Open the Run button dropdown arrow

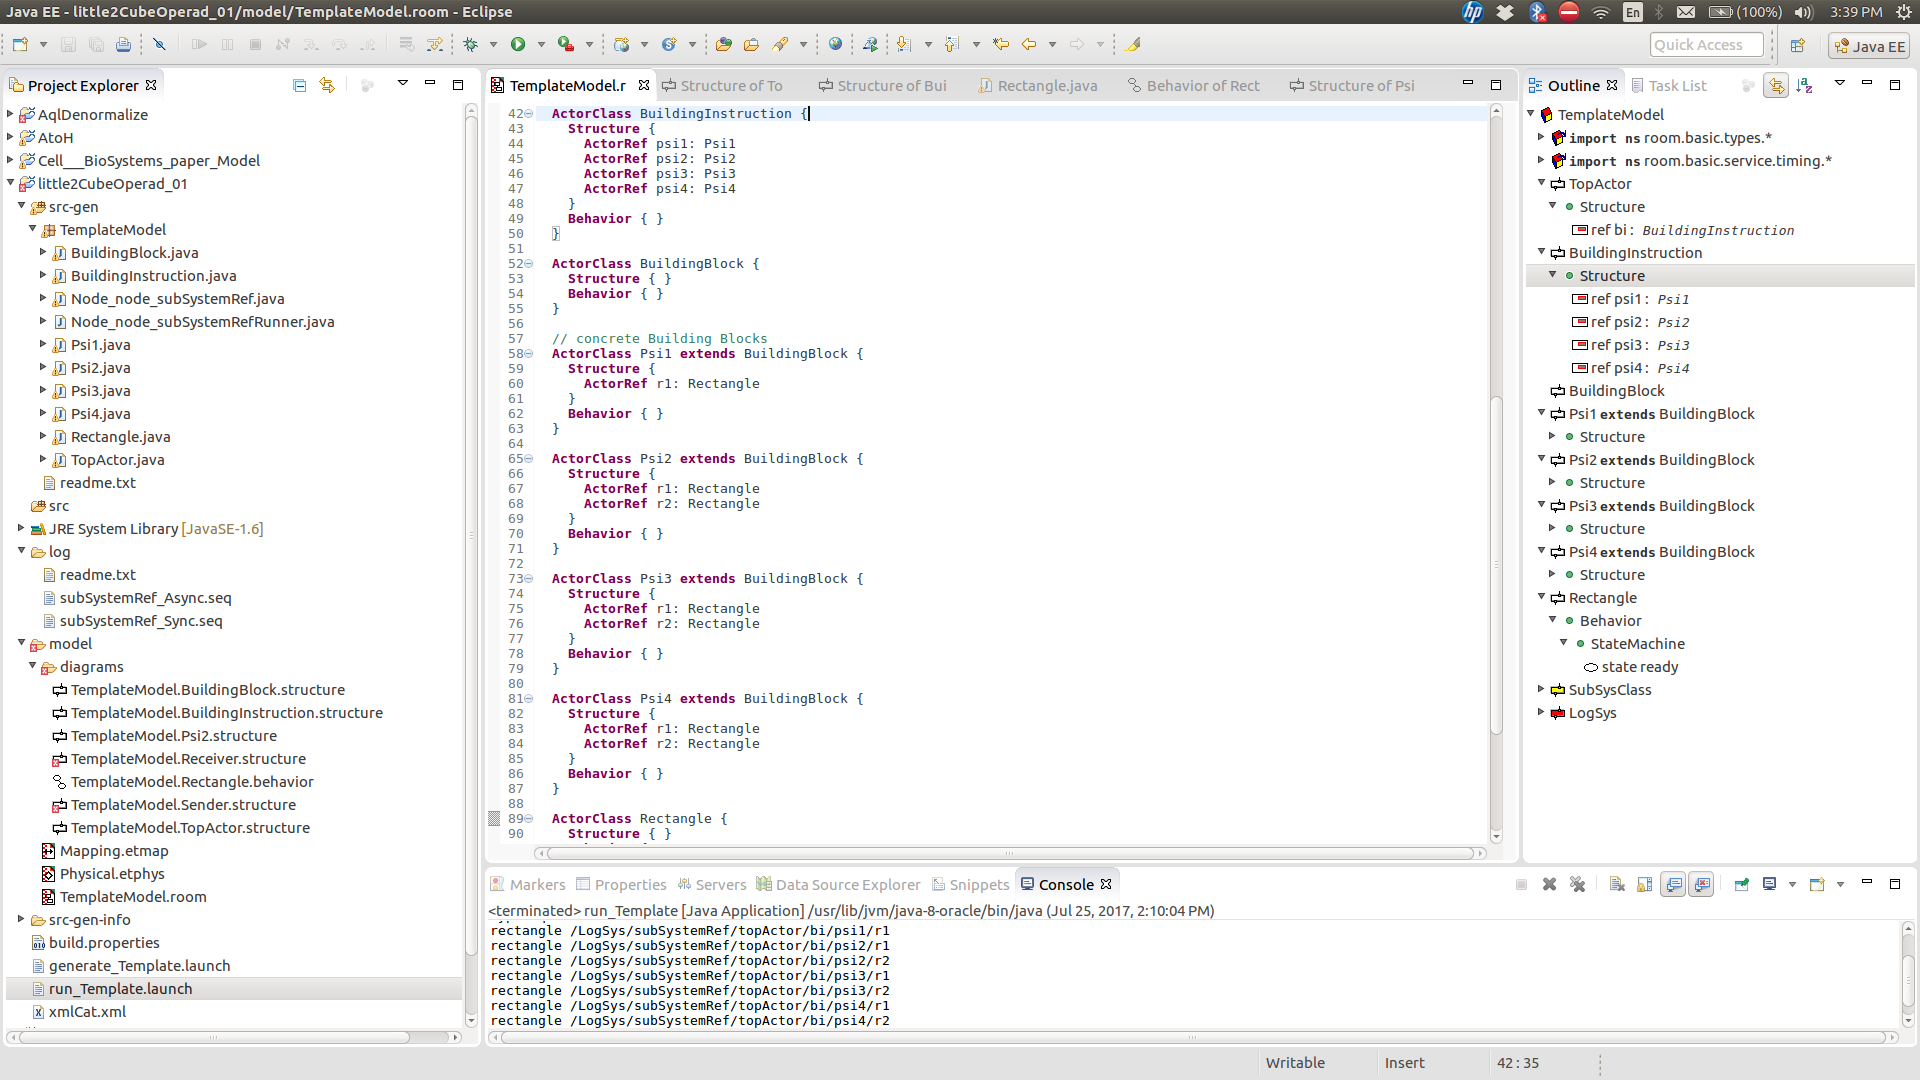541,44
